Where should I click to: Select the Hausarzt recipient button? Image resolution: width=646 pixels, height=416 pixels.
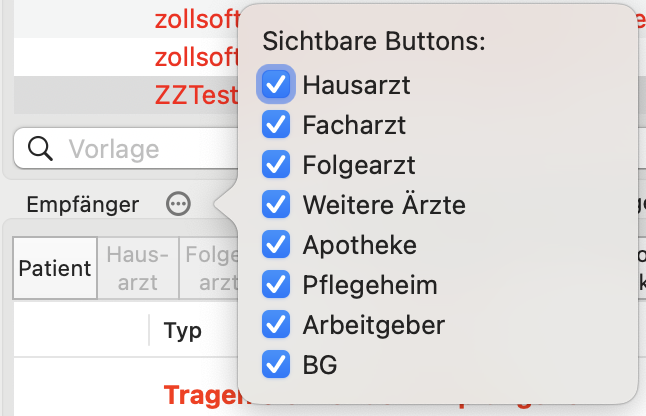coord(137,269)
